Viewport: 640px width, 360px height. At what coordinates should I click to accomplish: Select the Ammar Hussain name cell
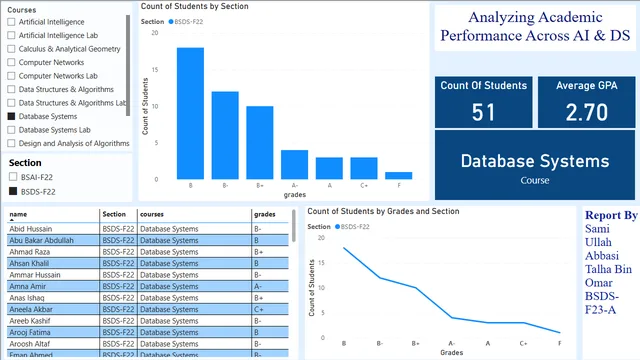(53, 275)
